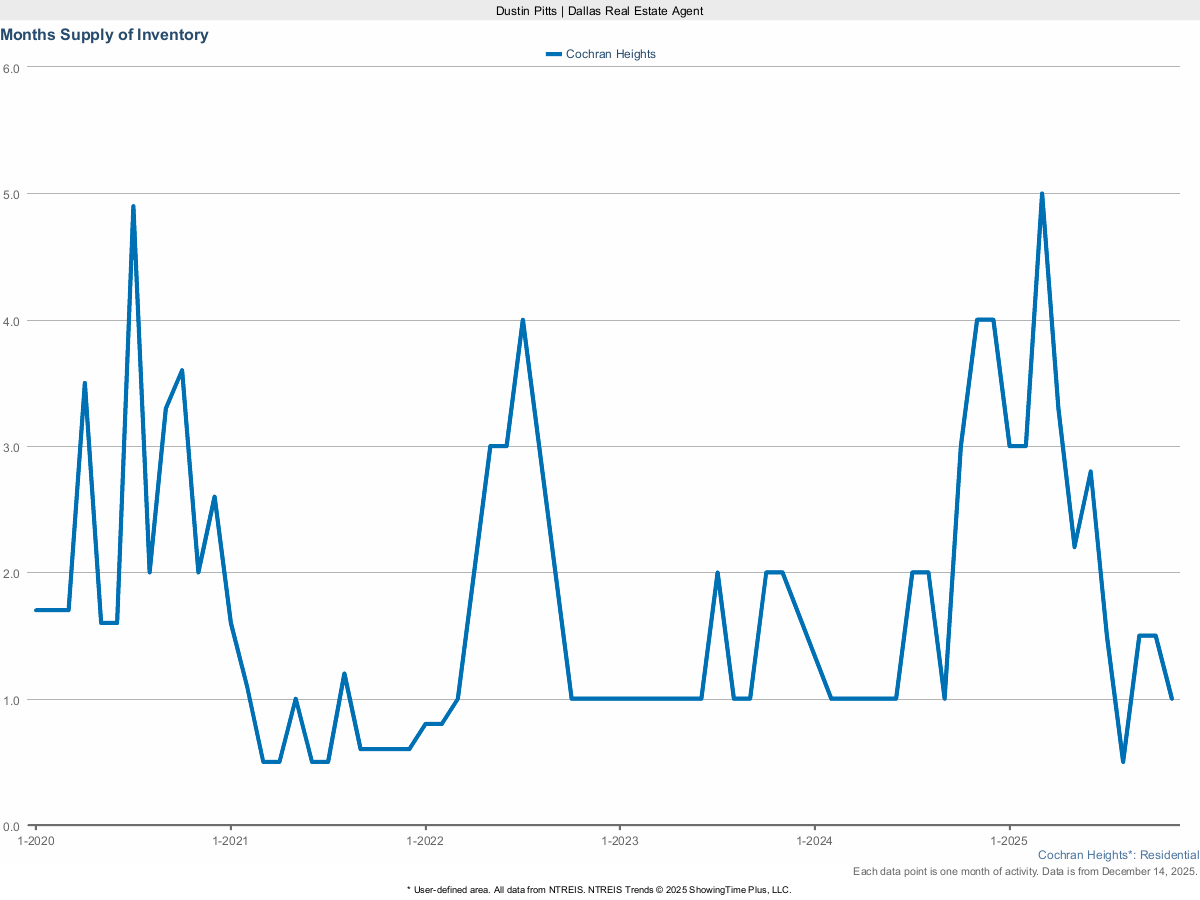Expand the 1-2023 axis label options
Viewport: 1200px width, 900px height.
[x=622, y=841]
